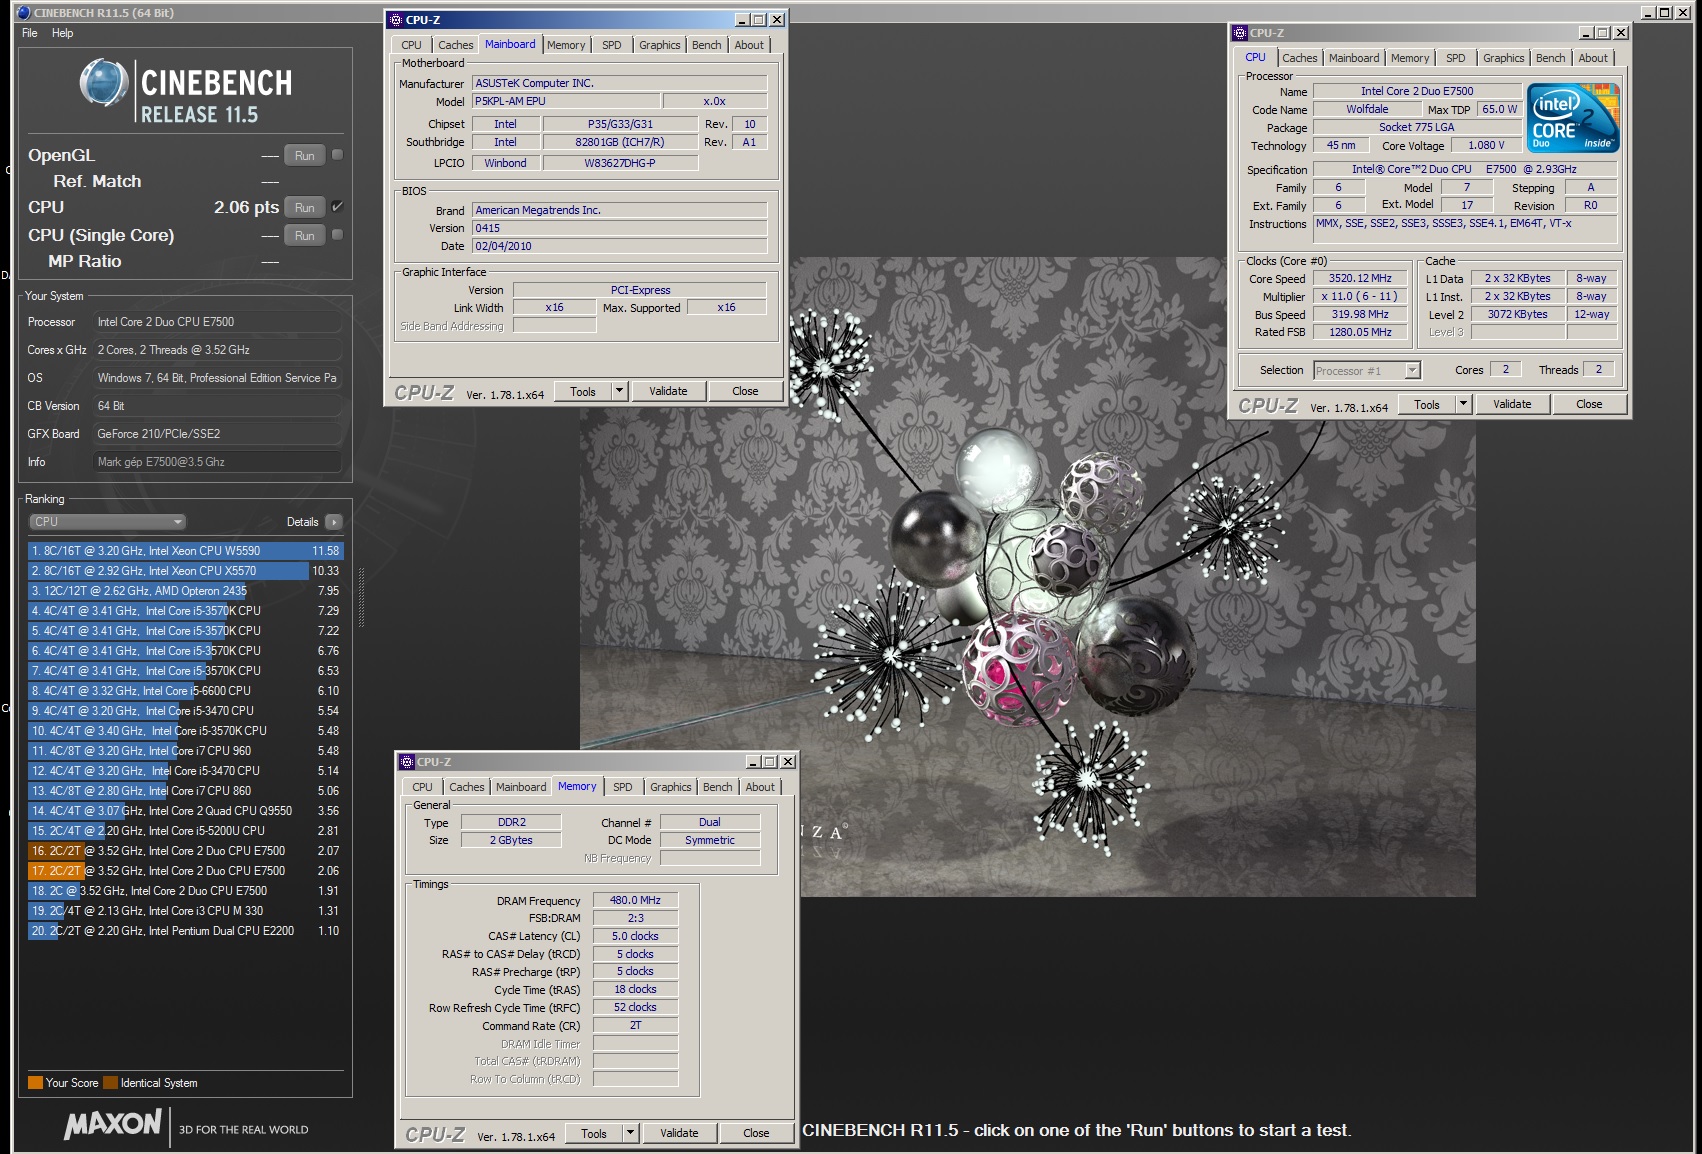Click the MAXON logo
Image resolution: width=1702 pixels, height=1154 pixels.
coord(112,1124)
